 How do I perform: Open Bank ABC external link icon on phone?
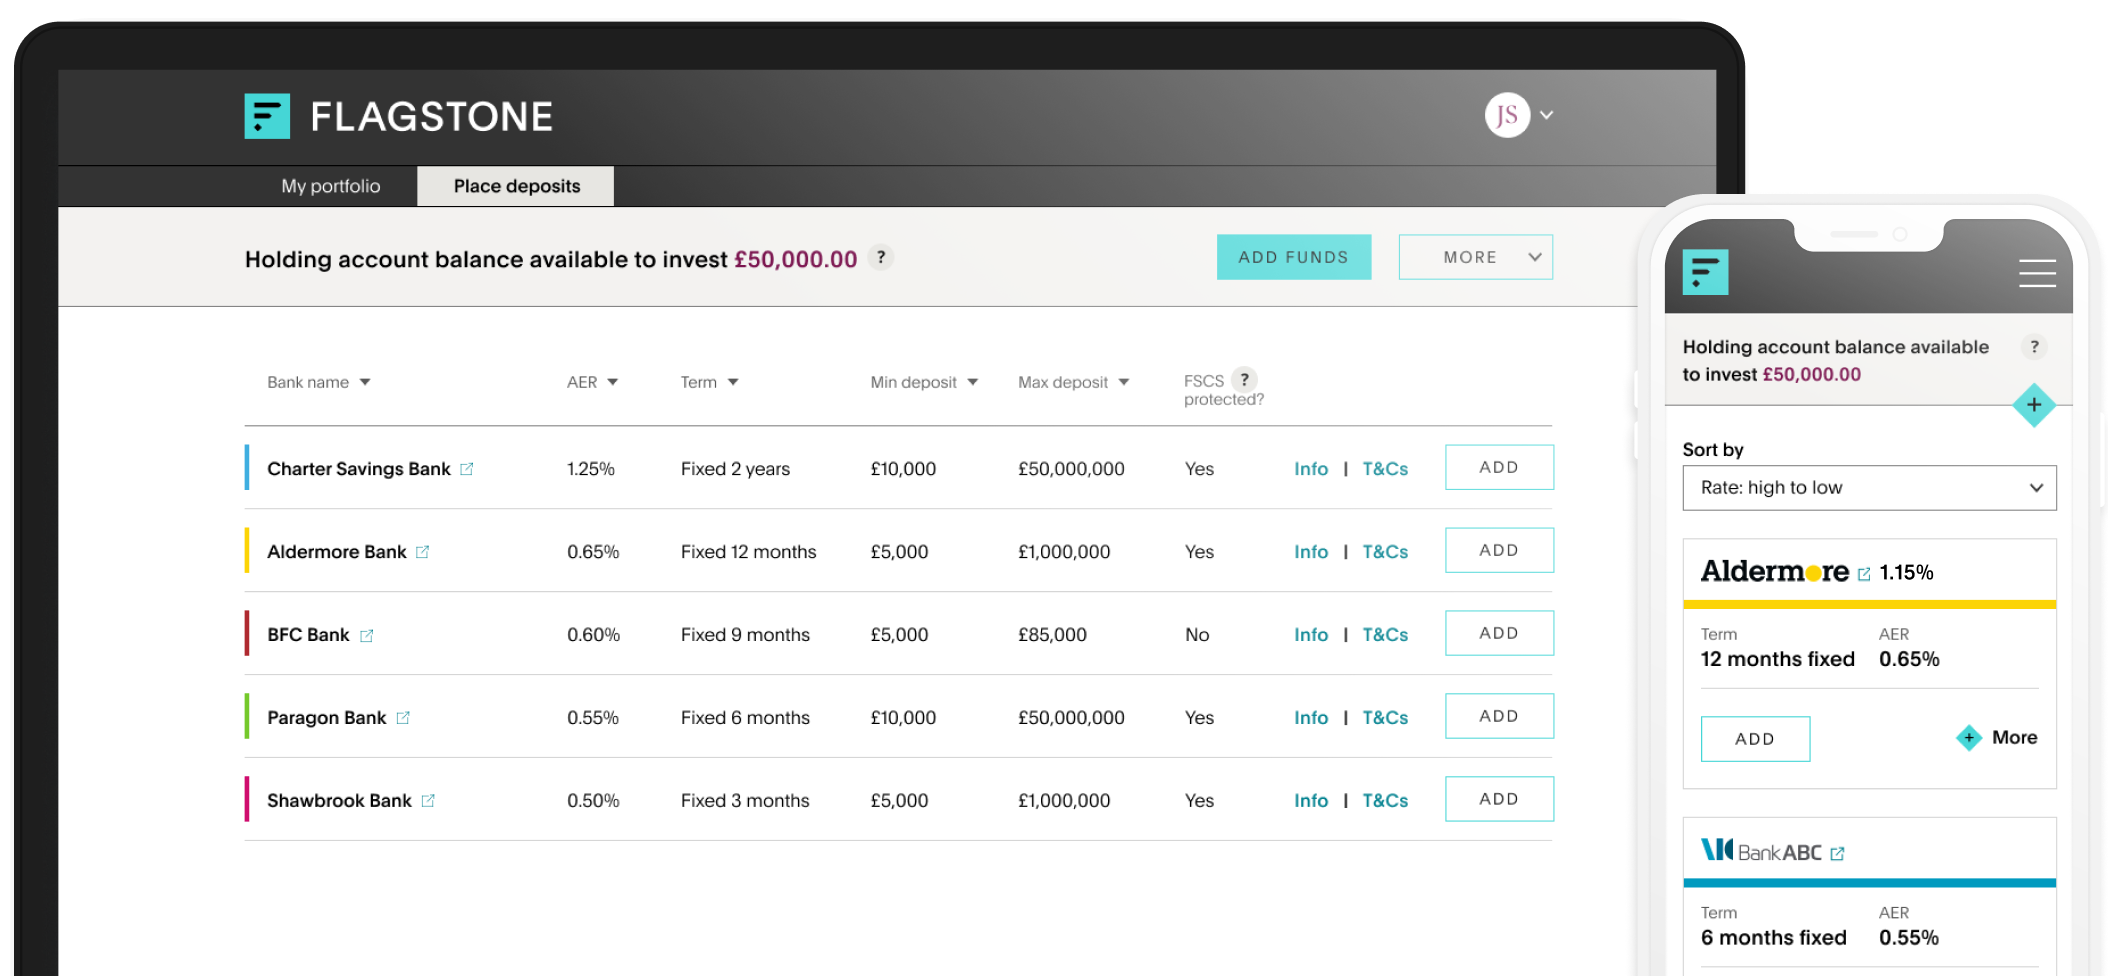[x=1837, y=853]
